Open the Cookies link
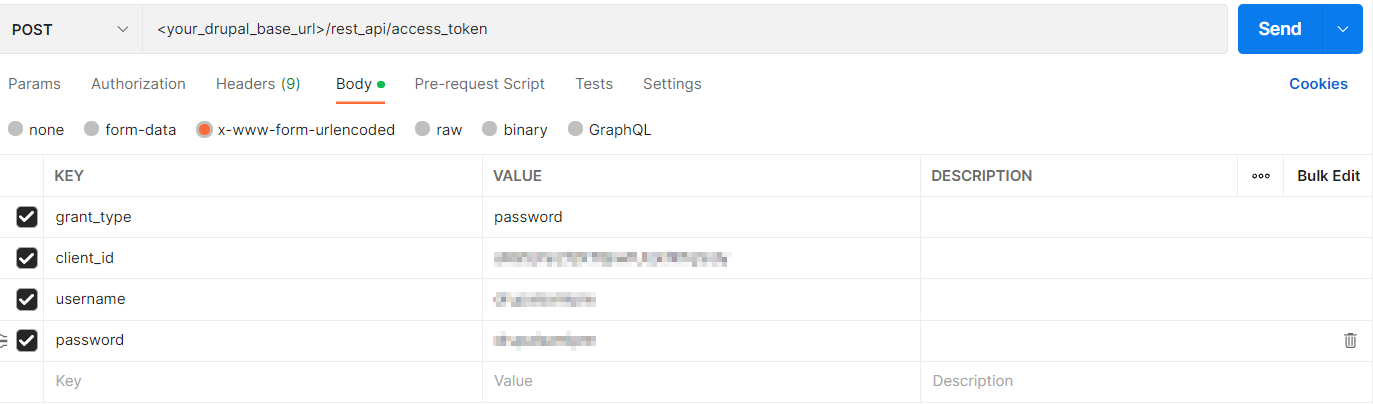1373x404 pixels. point(1318,84)
